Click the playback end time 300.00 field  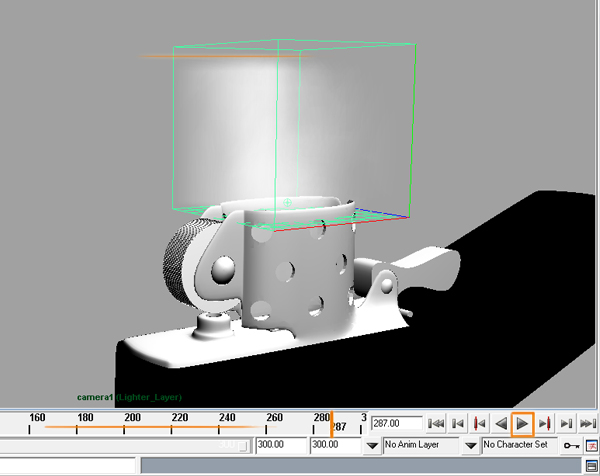click(280, 445)
